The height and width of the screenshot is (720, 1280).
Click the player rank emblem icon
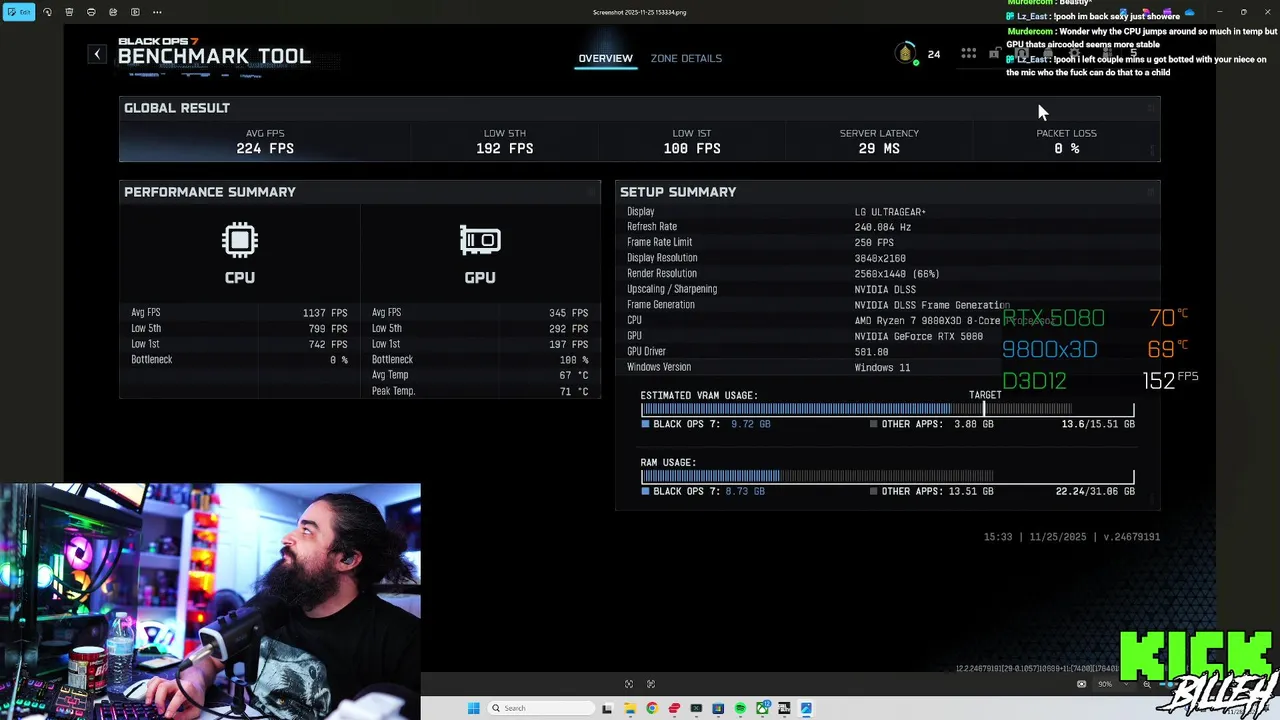coord(905,54)
